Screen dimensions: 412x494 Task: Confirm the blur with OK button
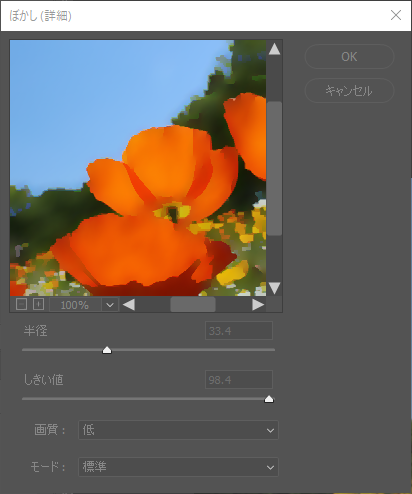[x=349, y=57]
